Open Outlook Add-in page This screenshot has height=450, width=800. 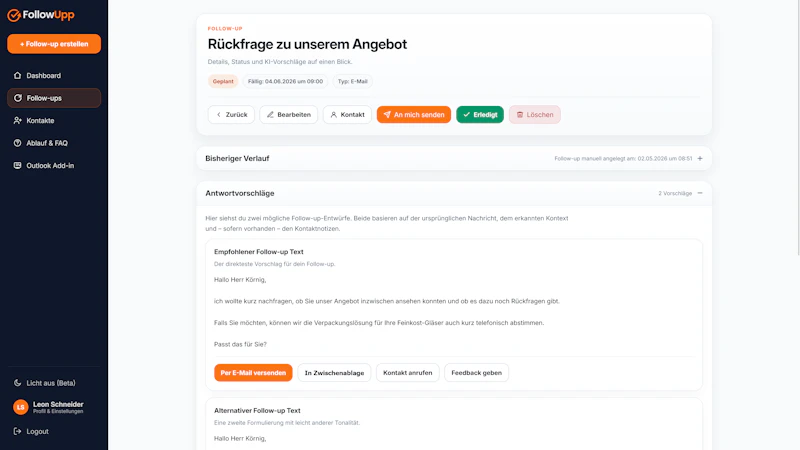click(54, 165)
